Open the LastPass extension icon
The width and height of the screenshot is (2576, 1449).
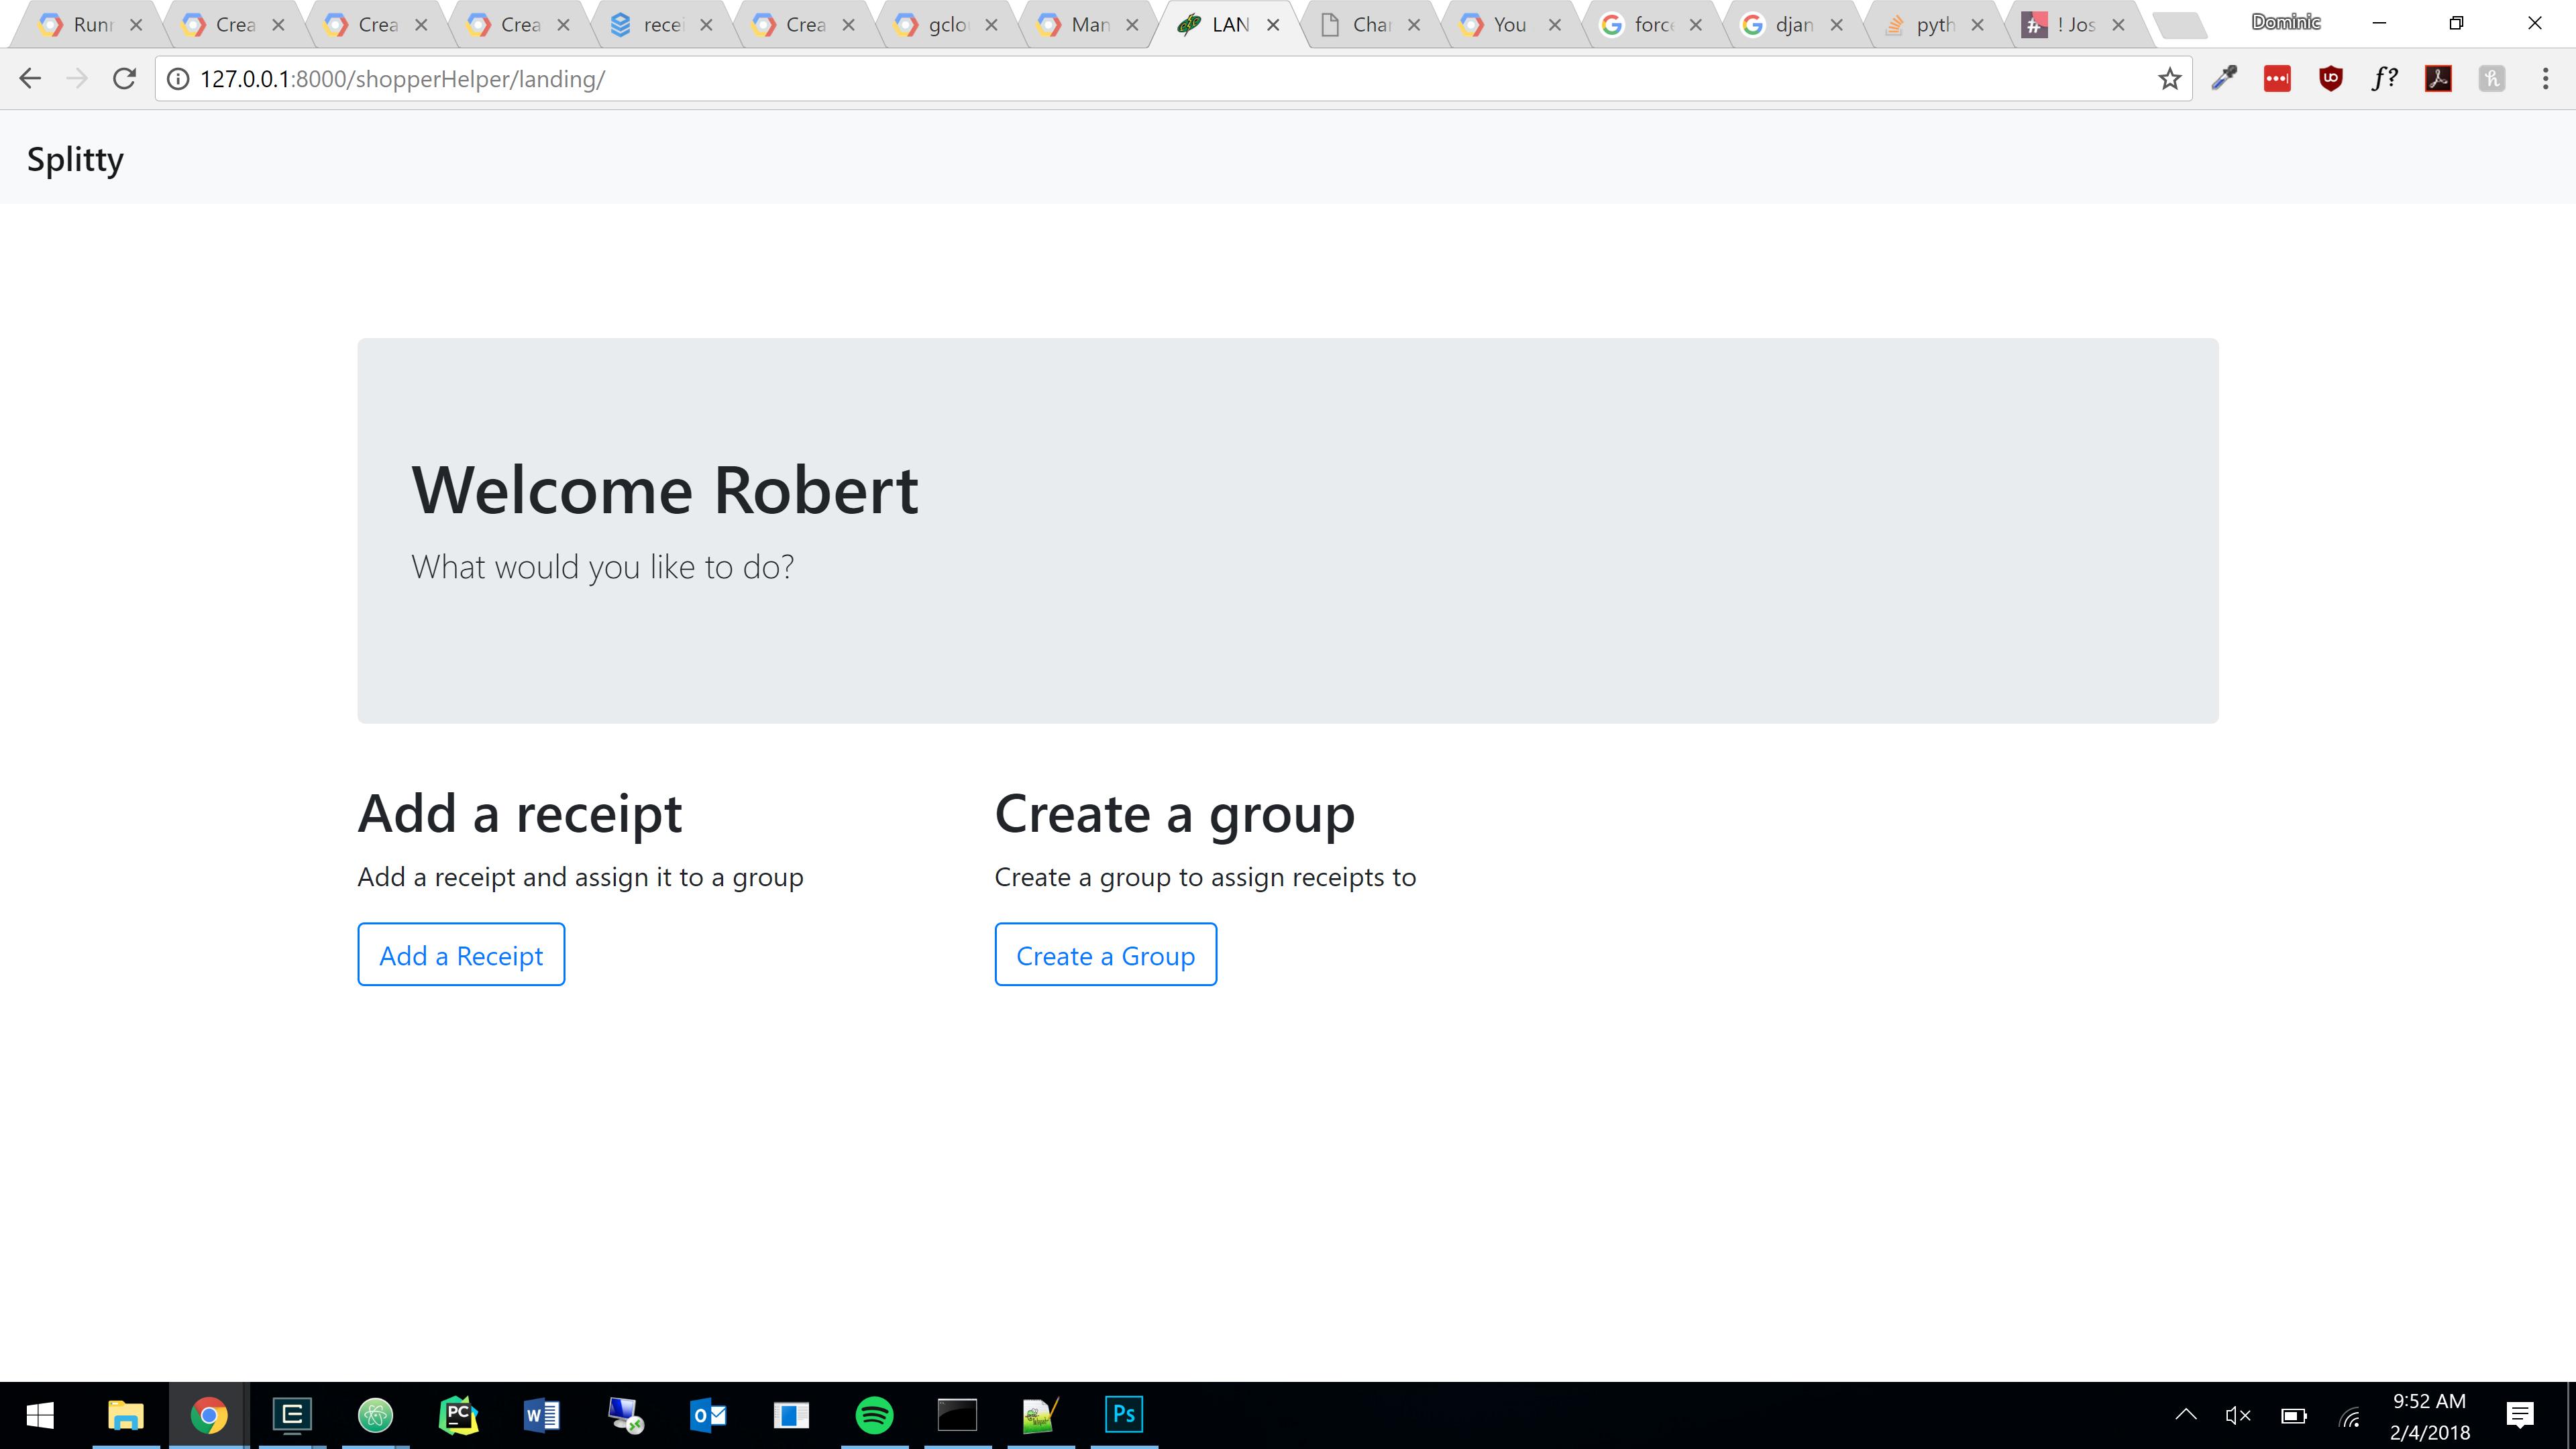(x=2277, y=79)
